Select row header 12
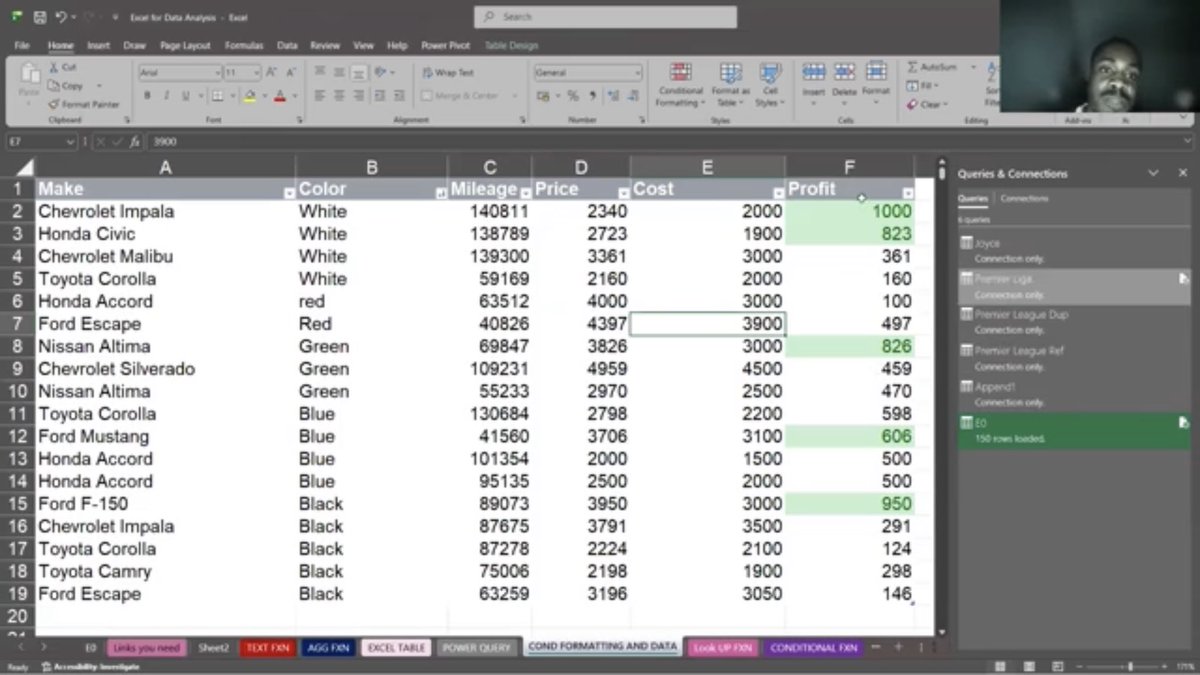Screen dimensions: 1200x675 pyautogui.click(x=17, y=436)
